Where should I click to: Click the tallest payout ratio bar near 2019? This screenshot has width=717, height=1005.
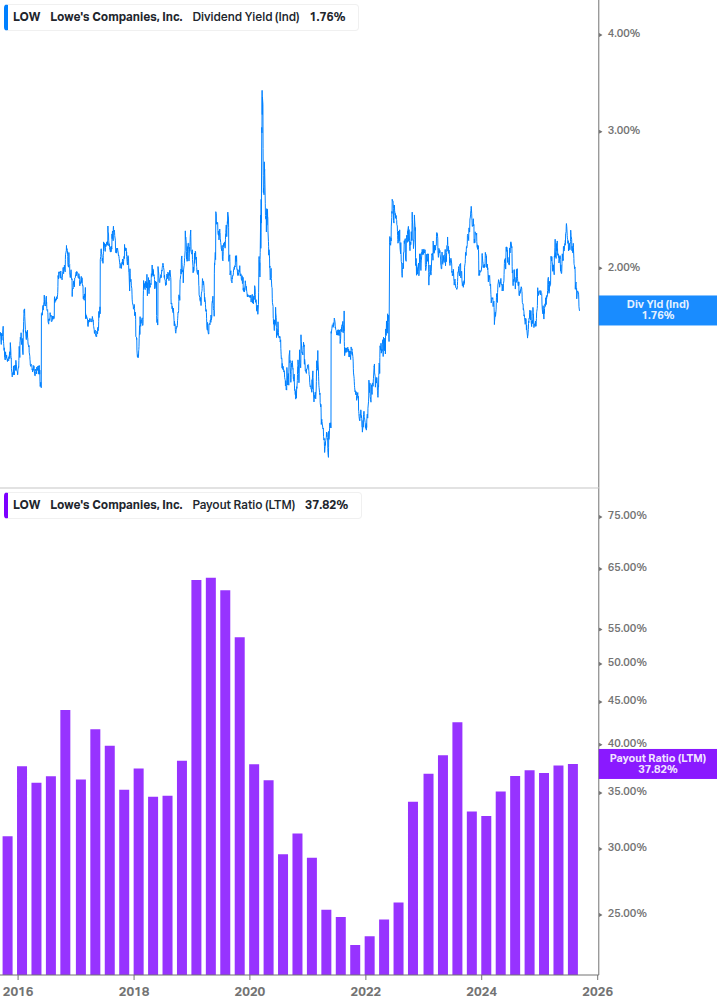coord(211,776)
